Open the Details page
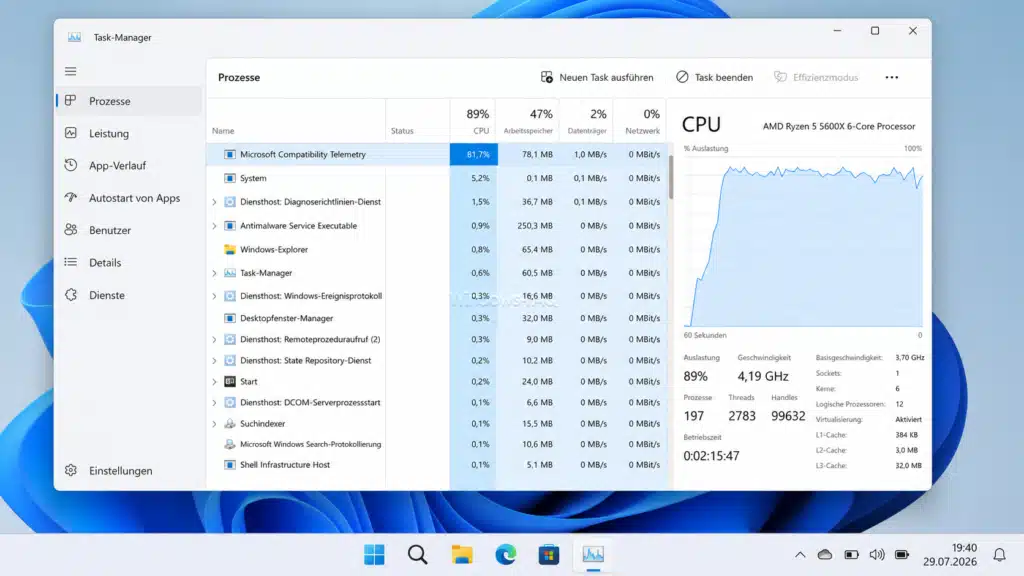Screen dimensions: 1024x576 coord(129,262)
